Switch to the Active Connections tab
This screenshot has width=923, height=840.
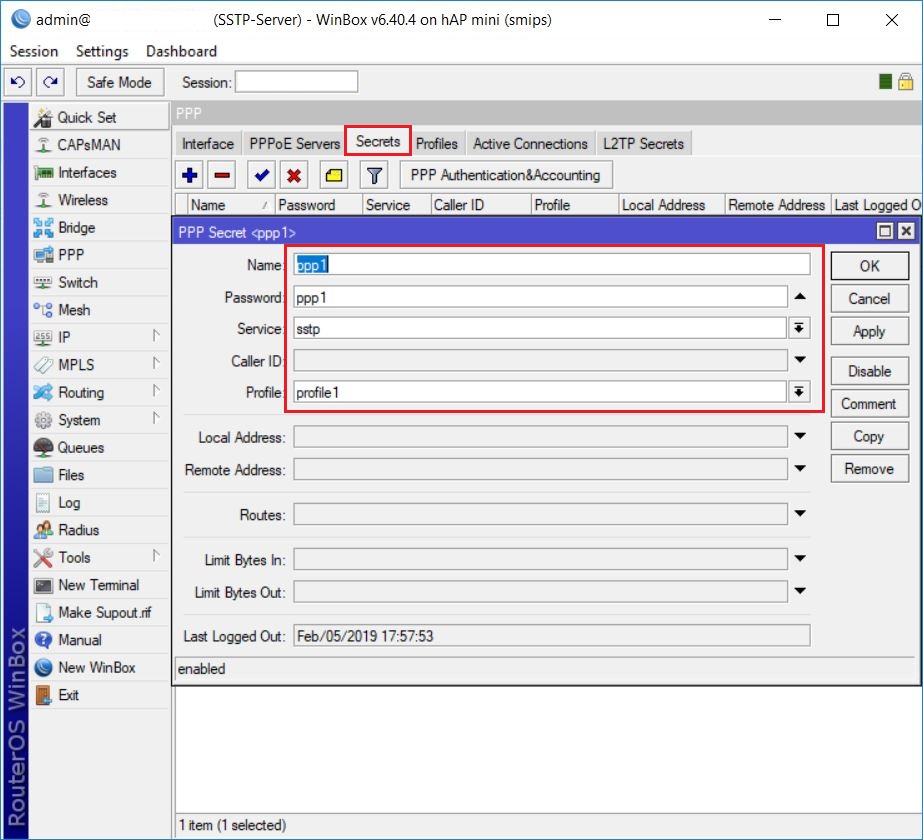[530, 144]
